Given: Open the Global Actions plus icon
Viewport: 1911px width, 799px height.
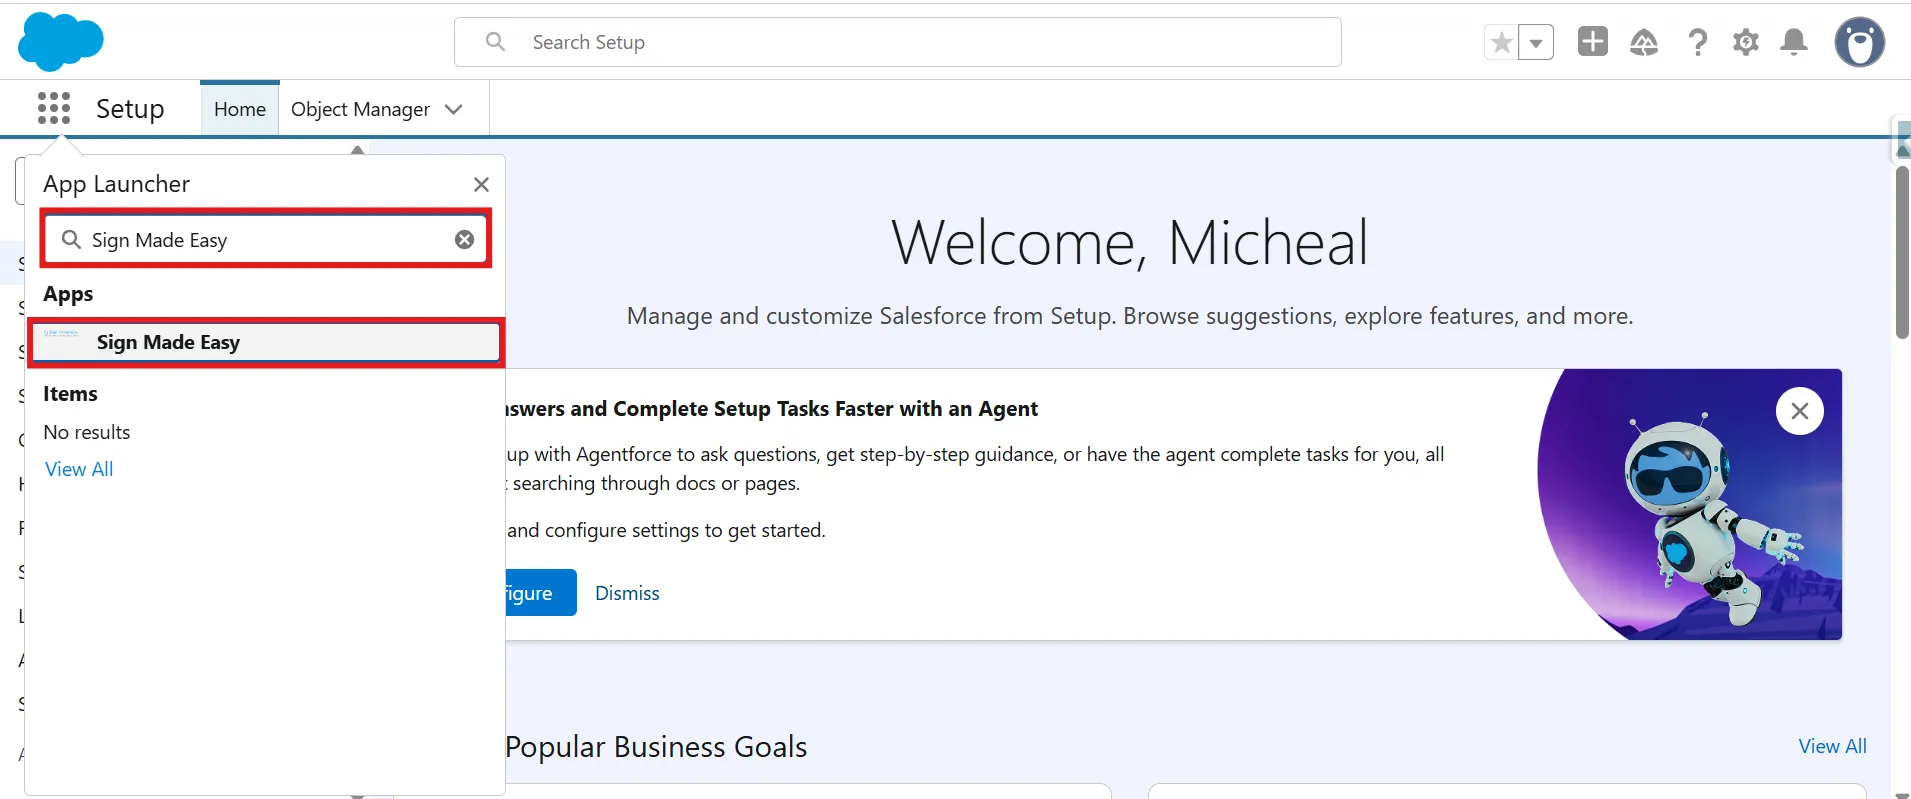Looking at the screenshot, I should coord(1593,41).
